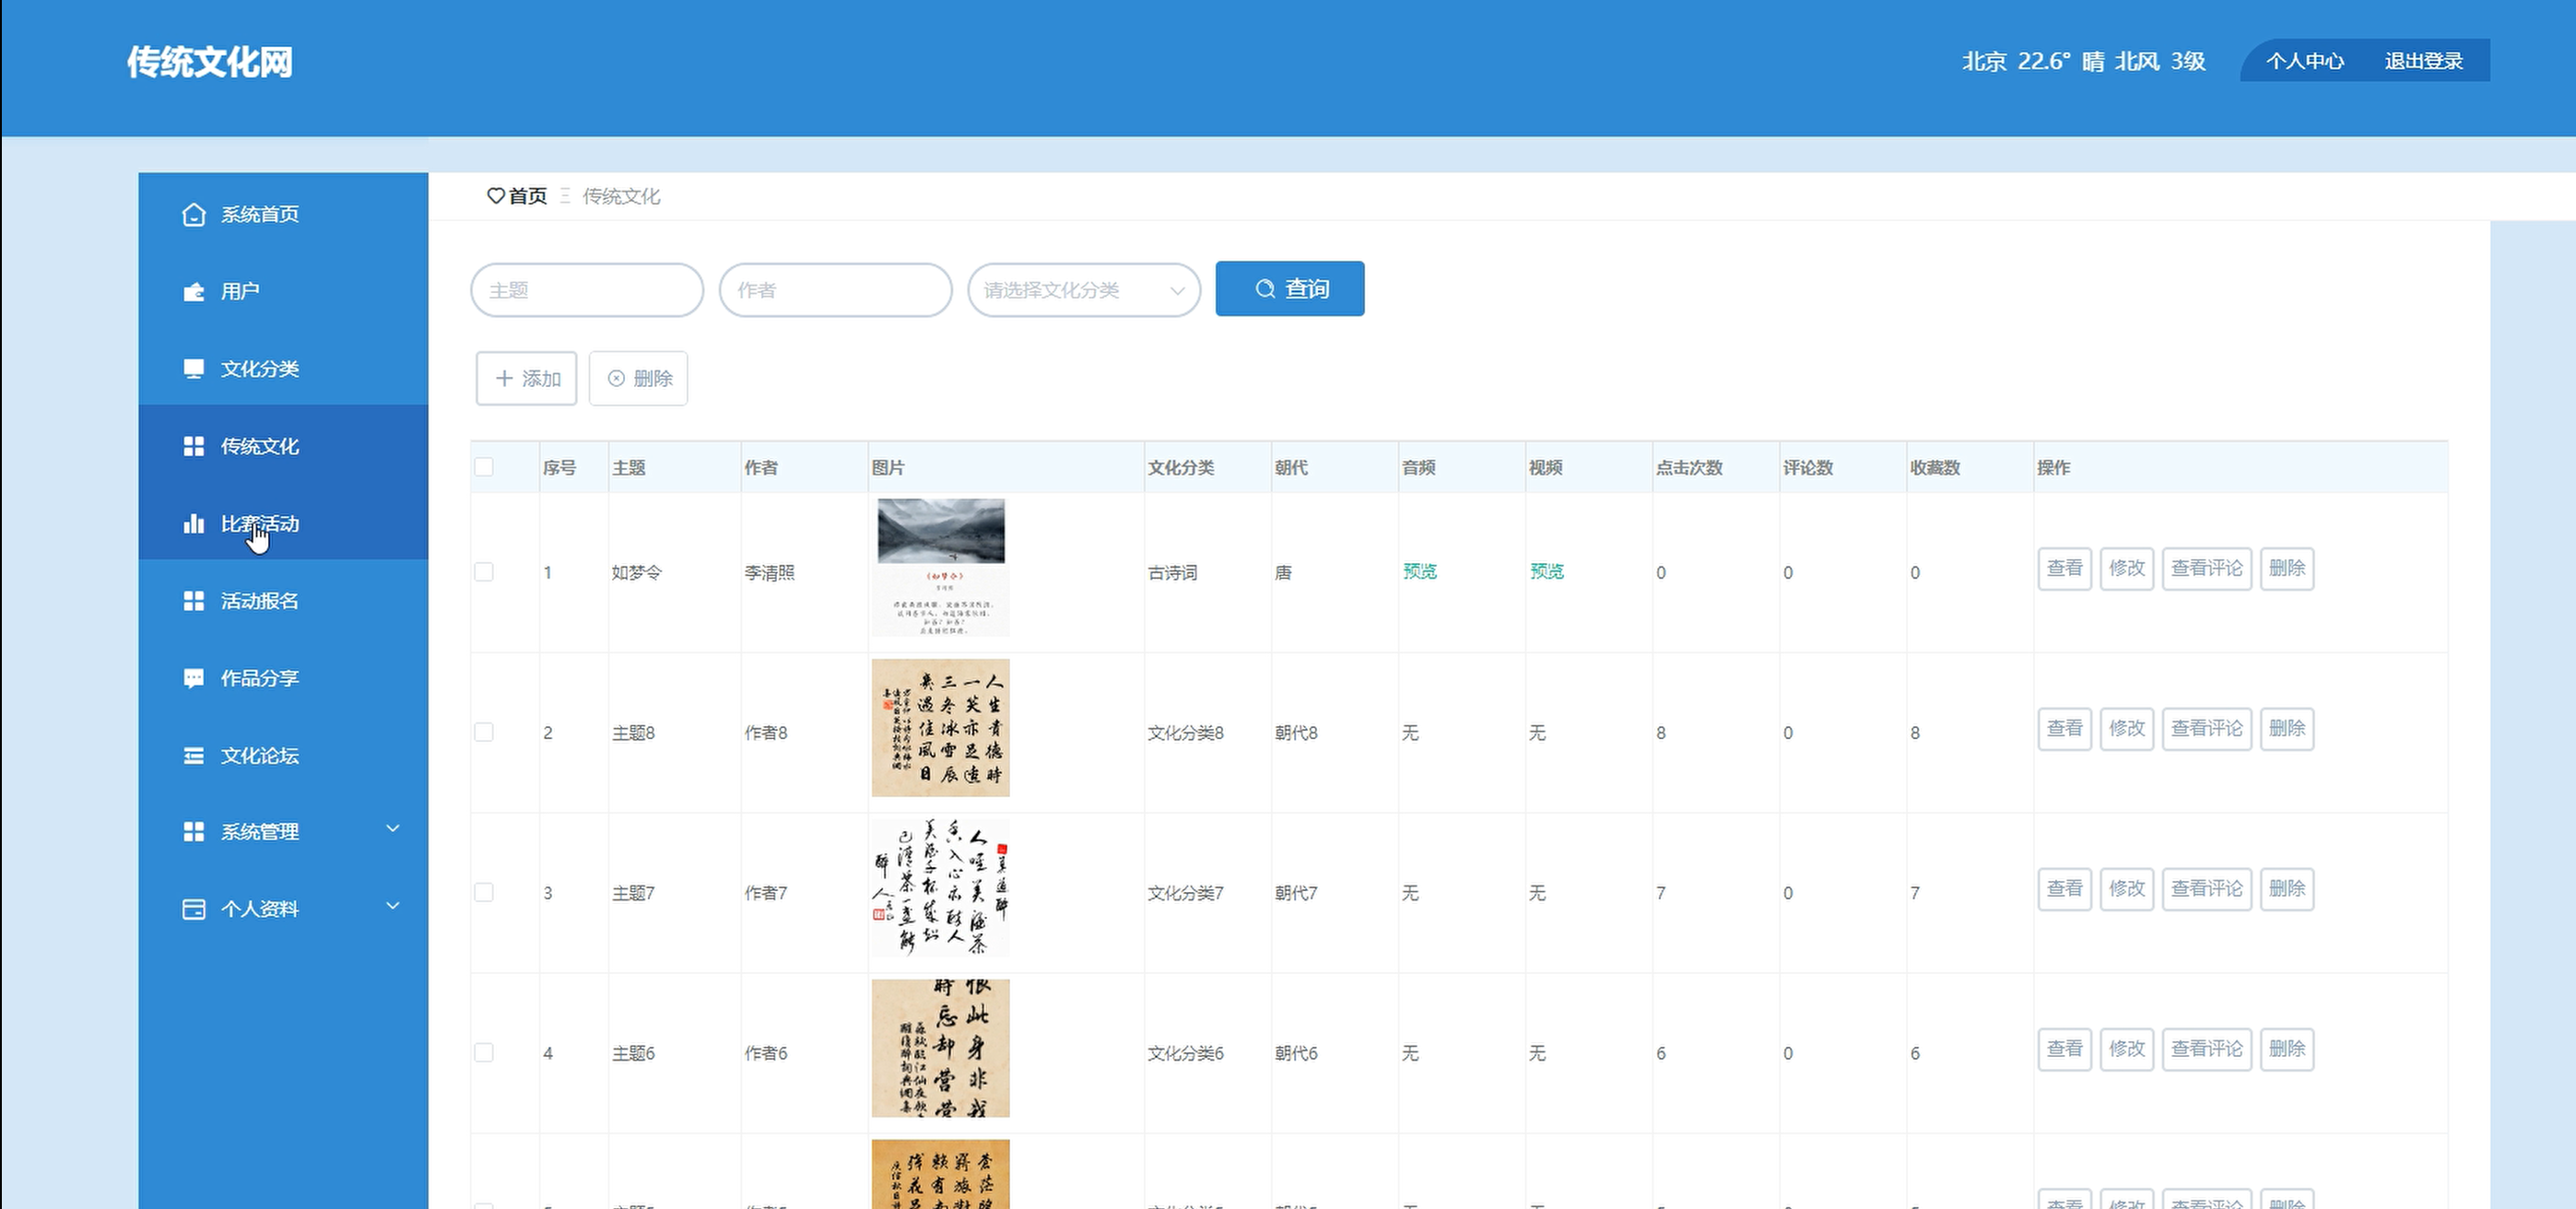
Task: Click the 添加 button
Action: click(527, 379)
